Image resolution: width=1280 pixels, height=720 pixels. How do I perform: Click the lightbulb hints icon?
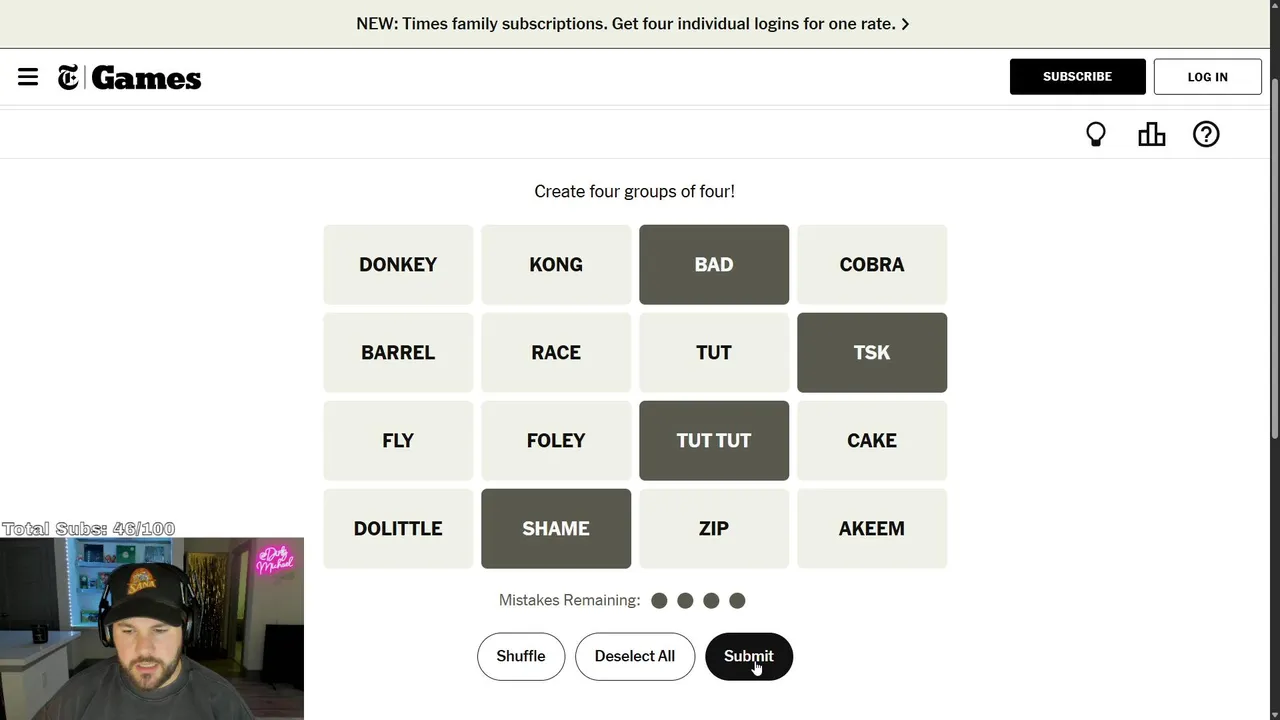(1096, 134)
